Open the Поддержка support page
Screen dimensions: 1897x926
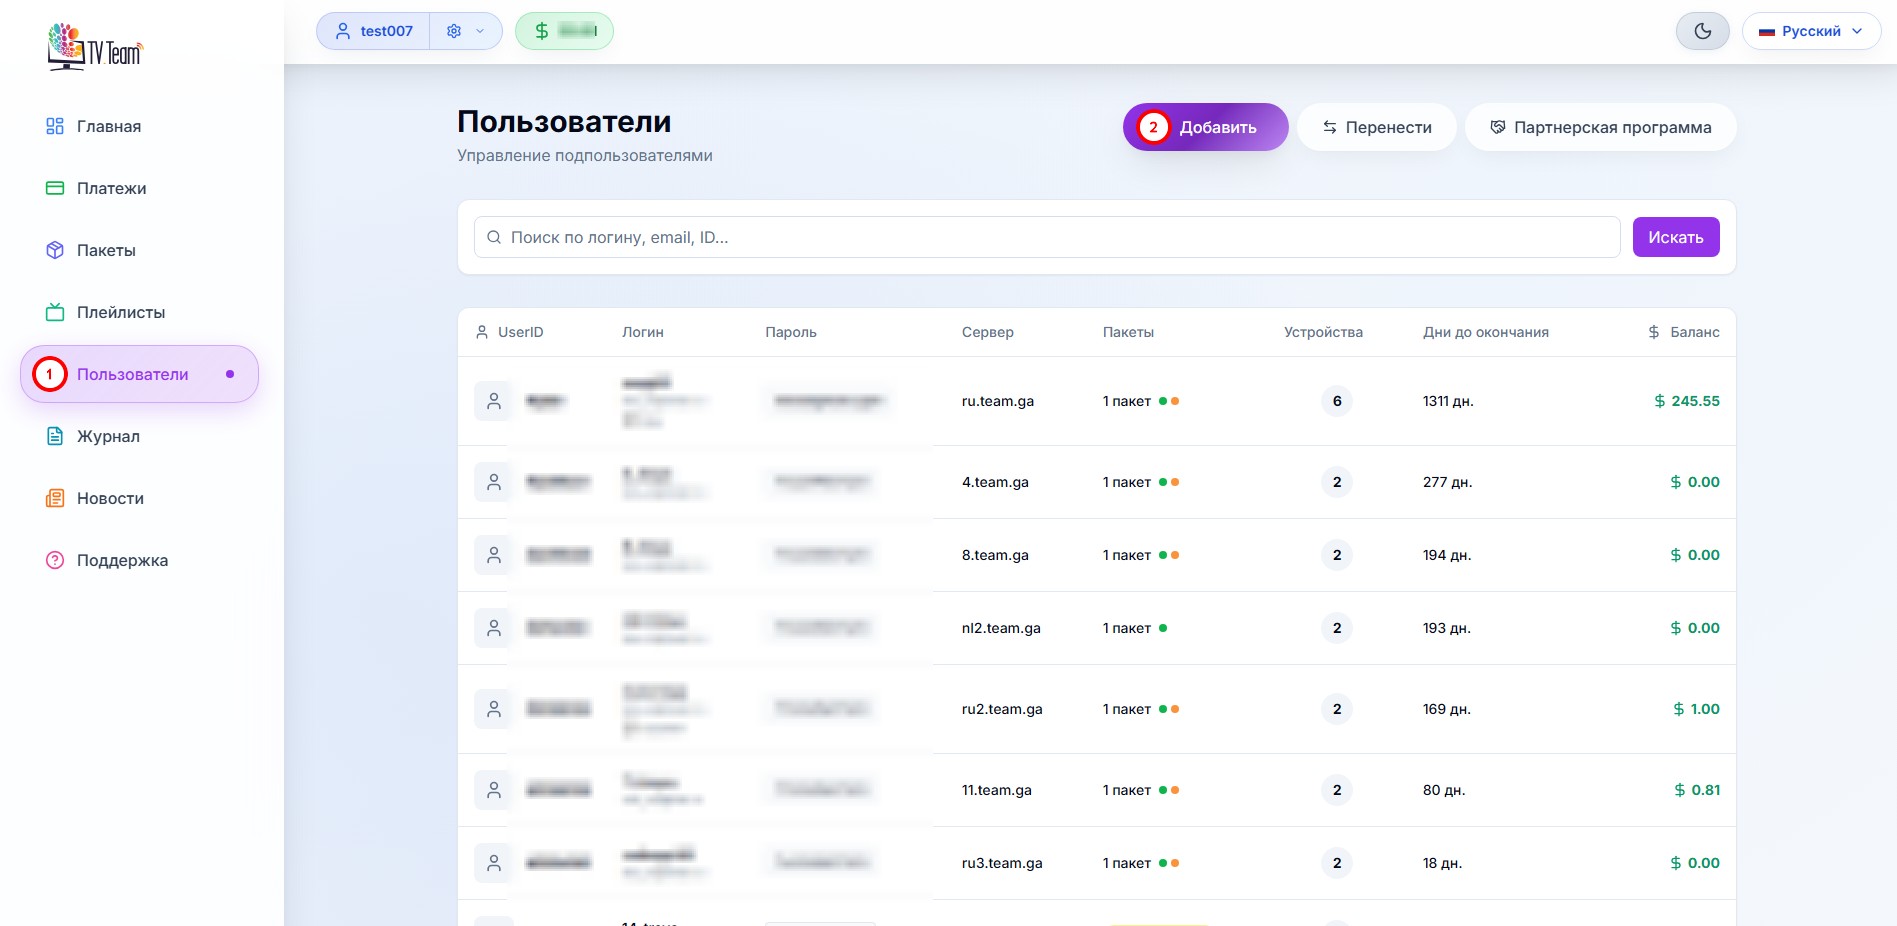tap(122, 560)
